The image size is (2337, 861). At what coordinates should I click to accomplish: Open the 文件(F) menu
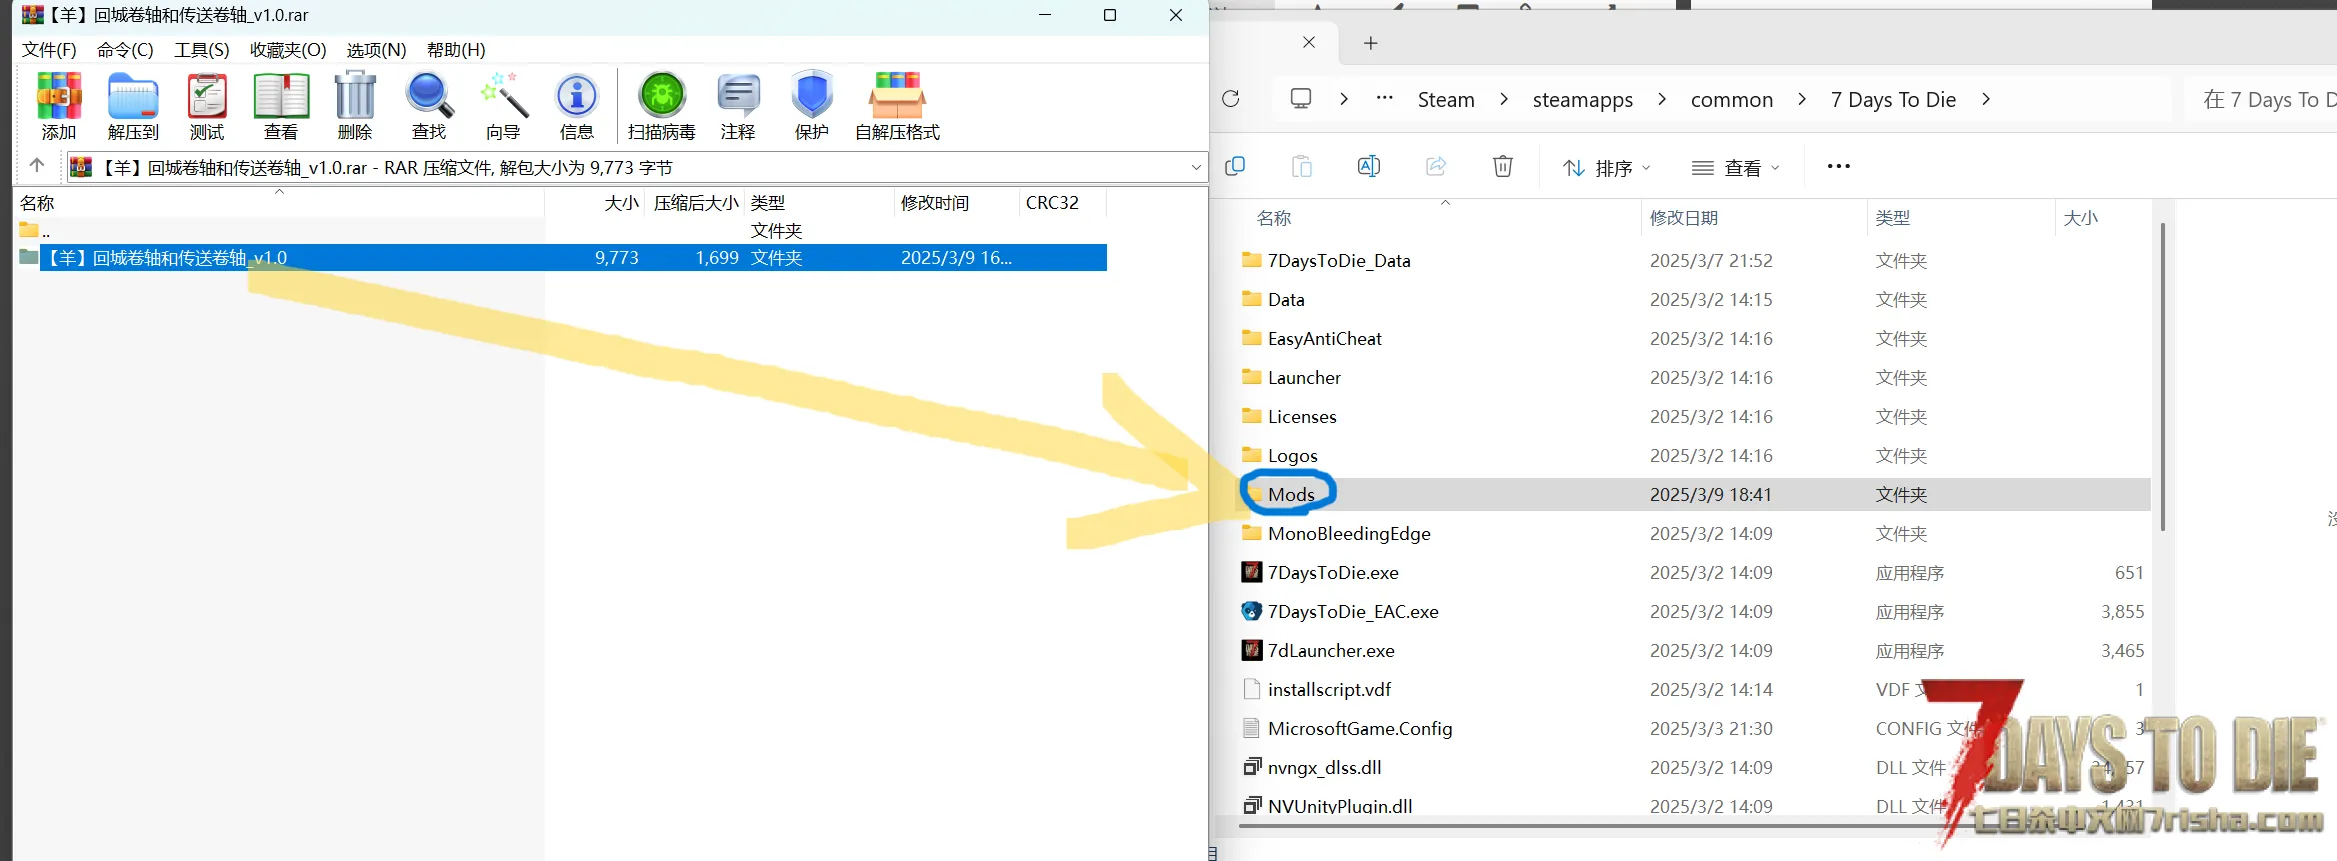(49, 50)
